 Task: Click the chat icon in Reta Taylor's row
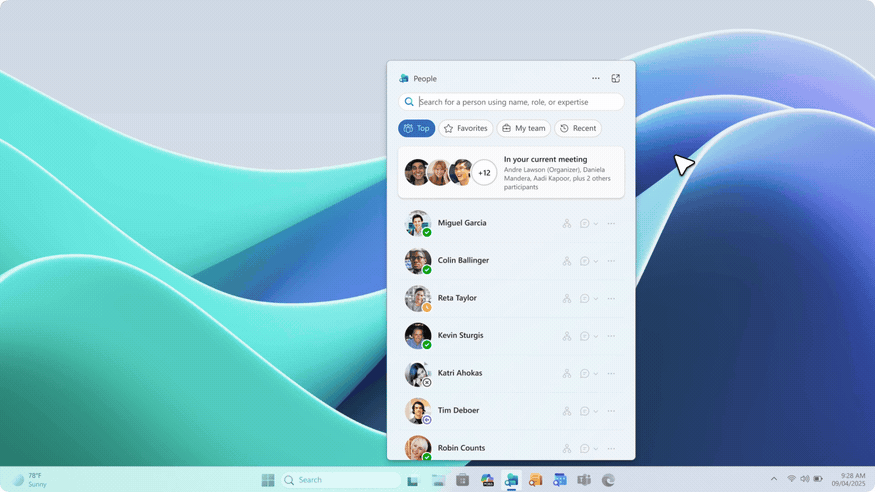click(584, 298)
